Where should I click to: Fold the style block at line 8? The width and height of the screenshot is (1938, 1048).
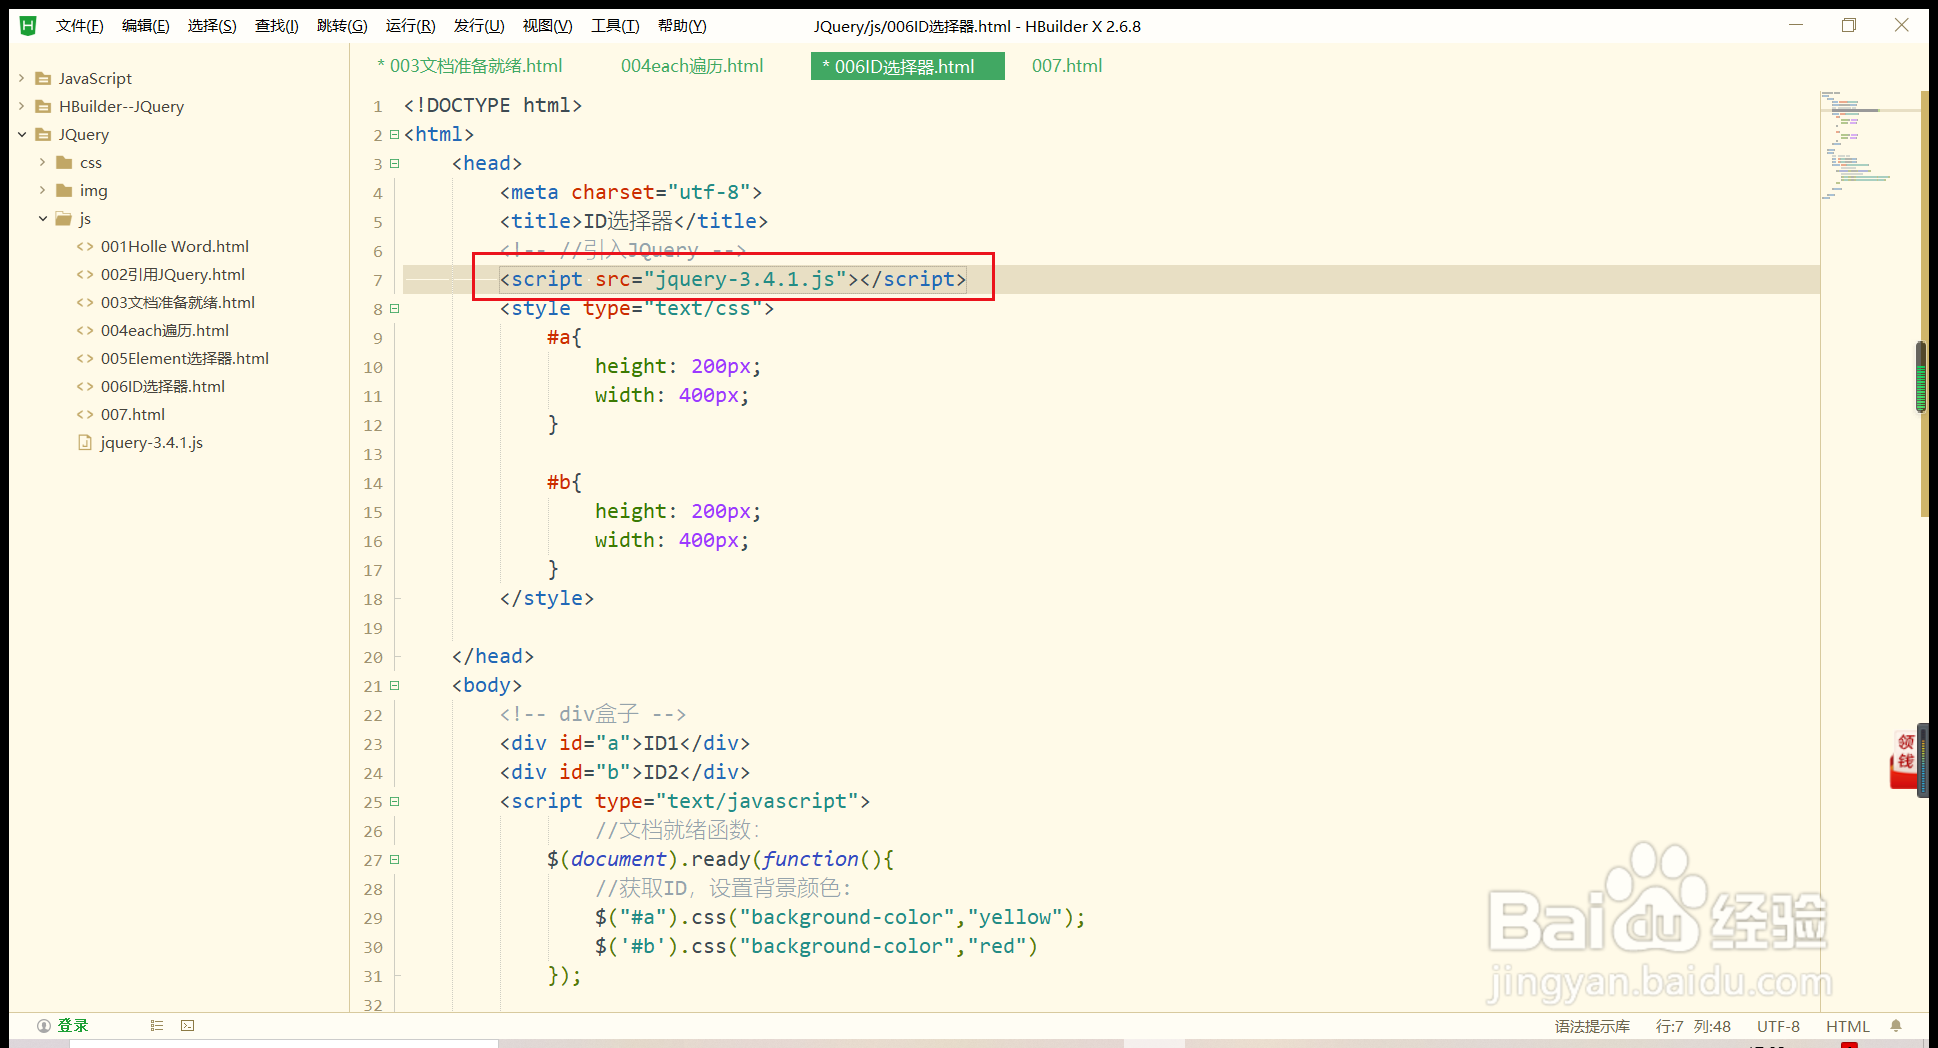(x=395, y=308)
